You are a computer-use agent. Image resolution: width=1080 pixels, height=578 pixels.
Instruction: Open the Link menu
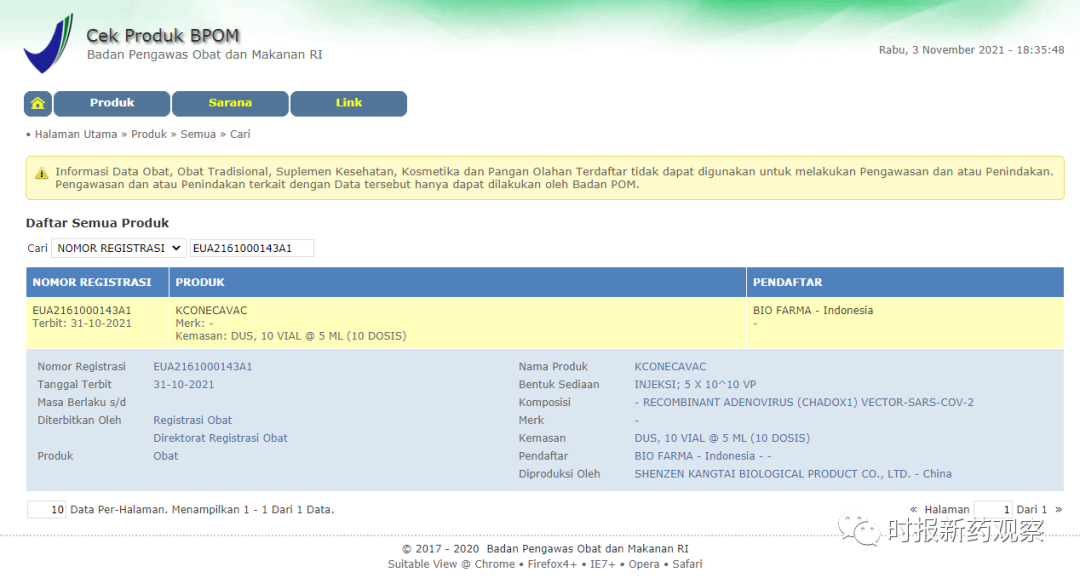(349, 103)
